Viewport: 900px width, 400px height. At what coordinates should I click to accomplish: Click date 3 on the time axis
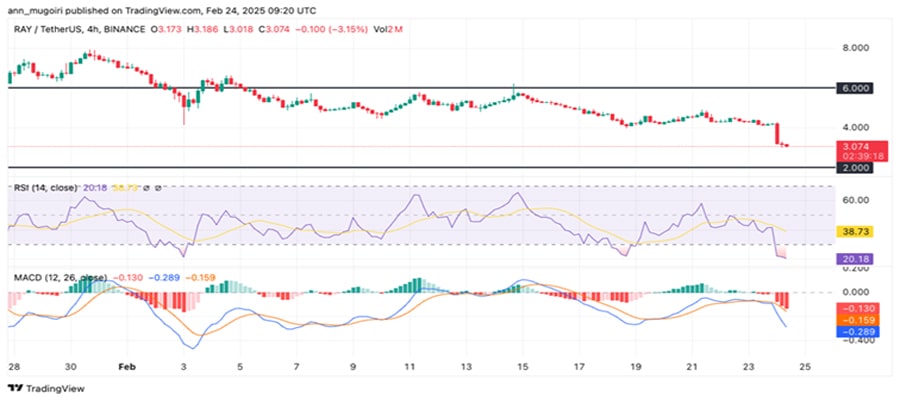tap(184, 367)
